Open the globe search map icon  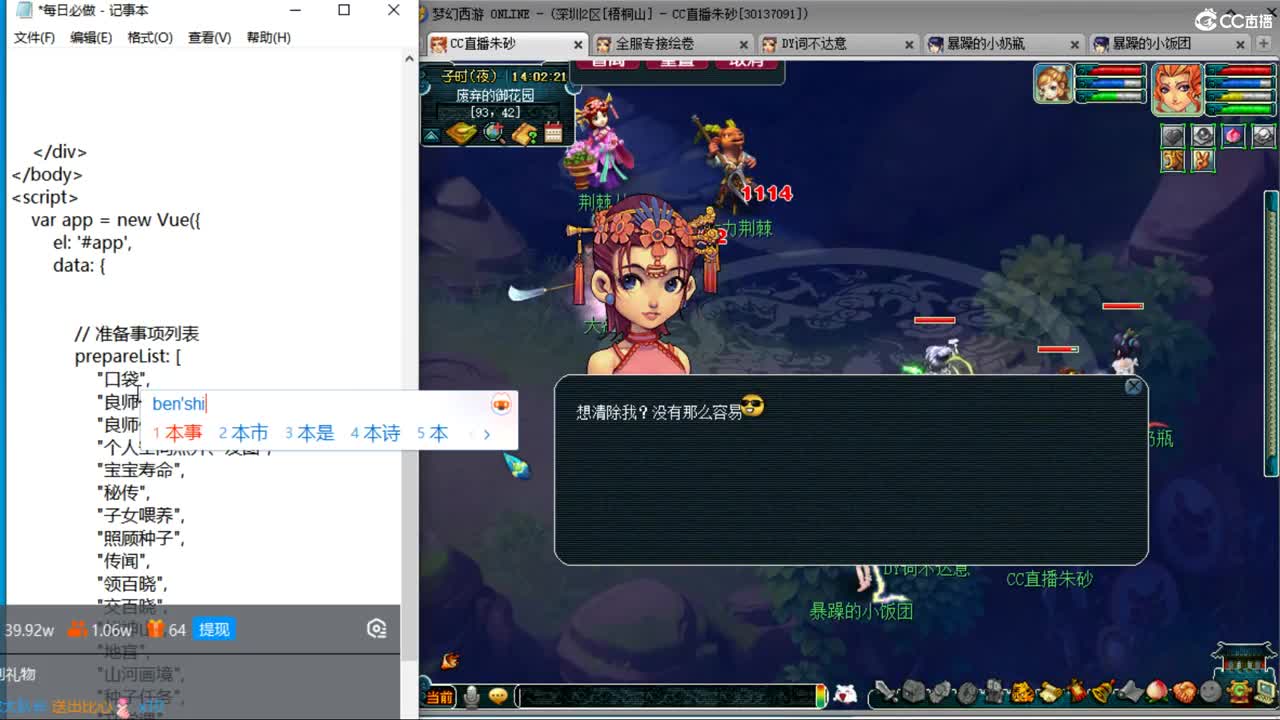[x=494, y=133]
